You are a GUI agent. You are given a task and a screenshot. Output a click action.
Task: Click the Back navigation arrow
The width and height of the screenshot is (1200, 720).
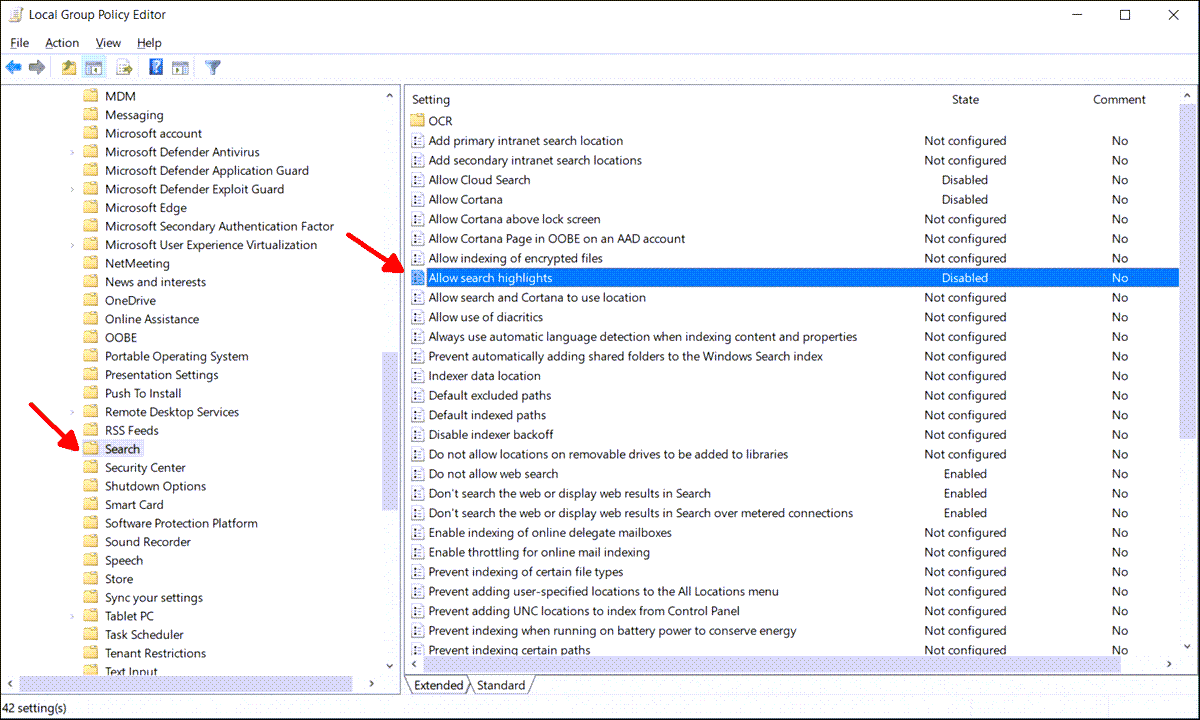point(14,67)
